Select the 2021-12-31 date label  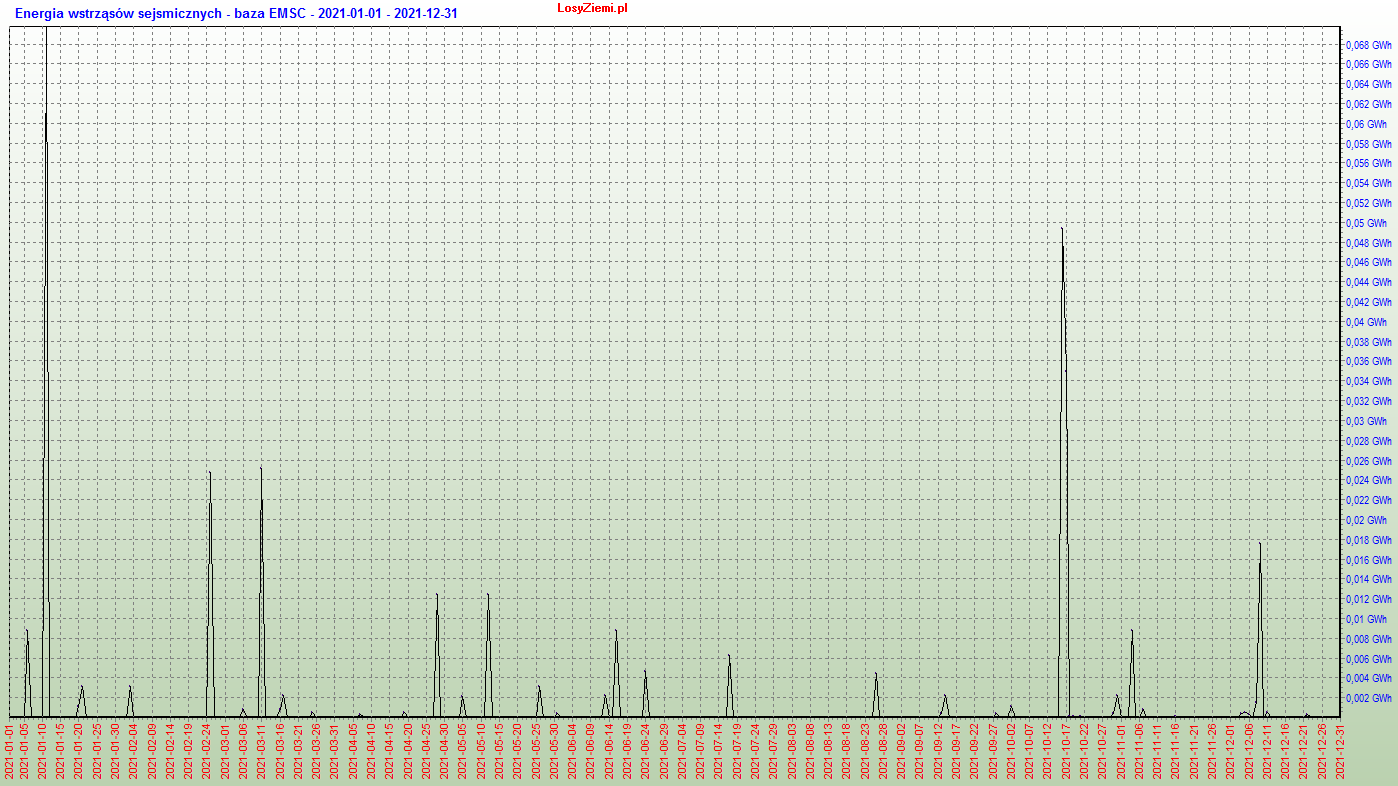click(x=1340, y=751)
